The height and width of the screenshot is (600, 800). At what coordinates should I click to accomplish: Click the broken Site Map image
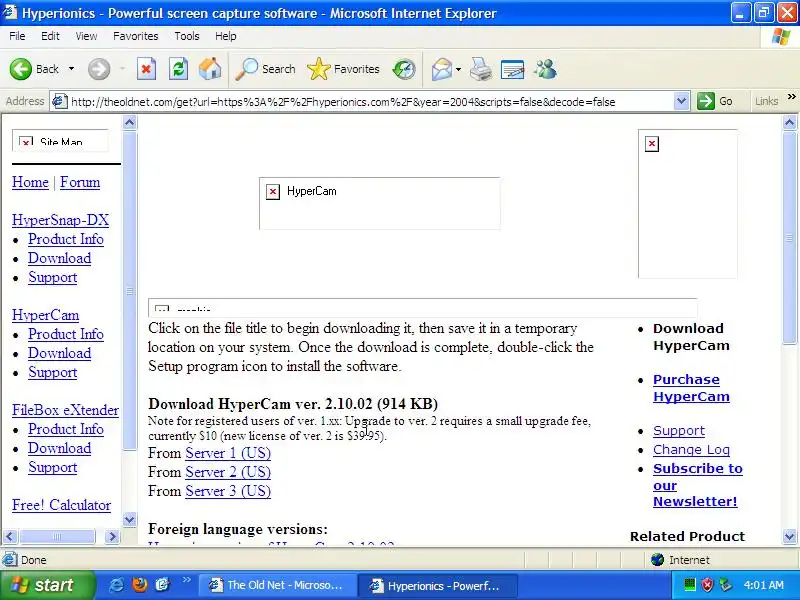60,140
